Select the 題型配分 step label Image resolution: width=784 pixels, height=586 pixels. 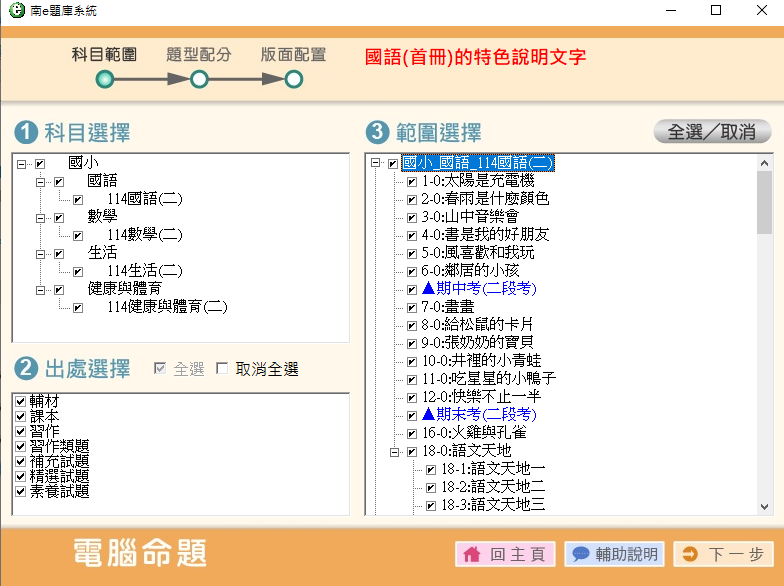click(x=198, y=55)
